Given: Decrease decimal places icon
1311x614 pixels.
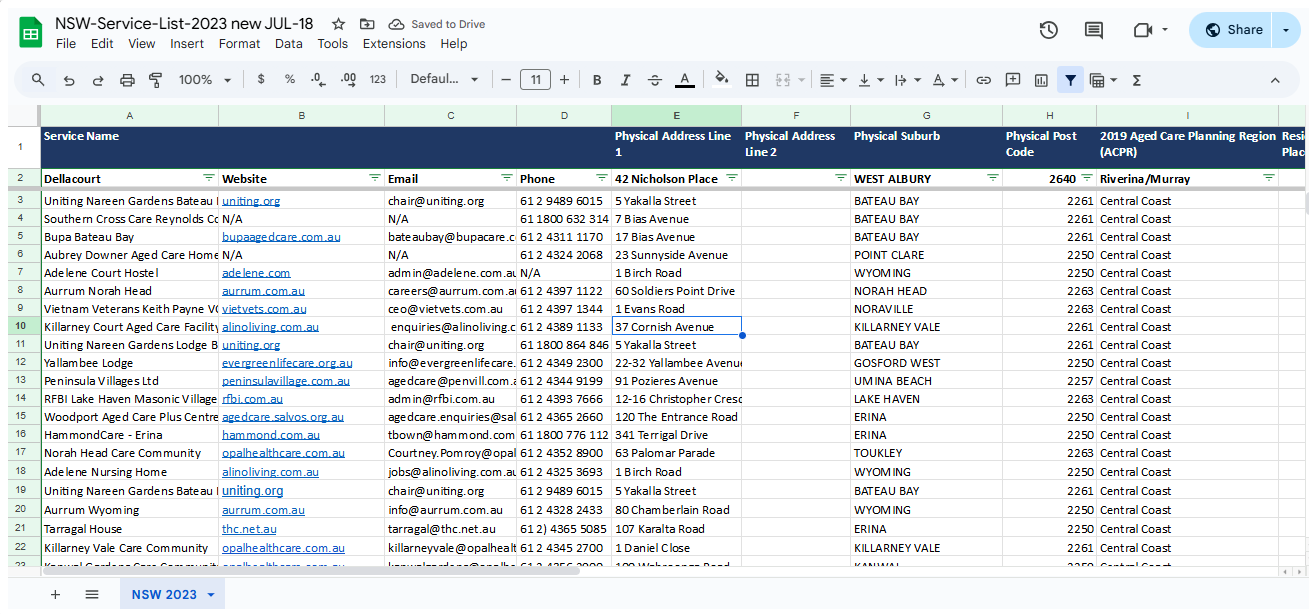Looking at the screenshot, I should pyautogui.click(x=319, y=80).
